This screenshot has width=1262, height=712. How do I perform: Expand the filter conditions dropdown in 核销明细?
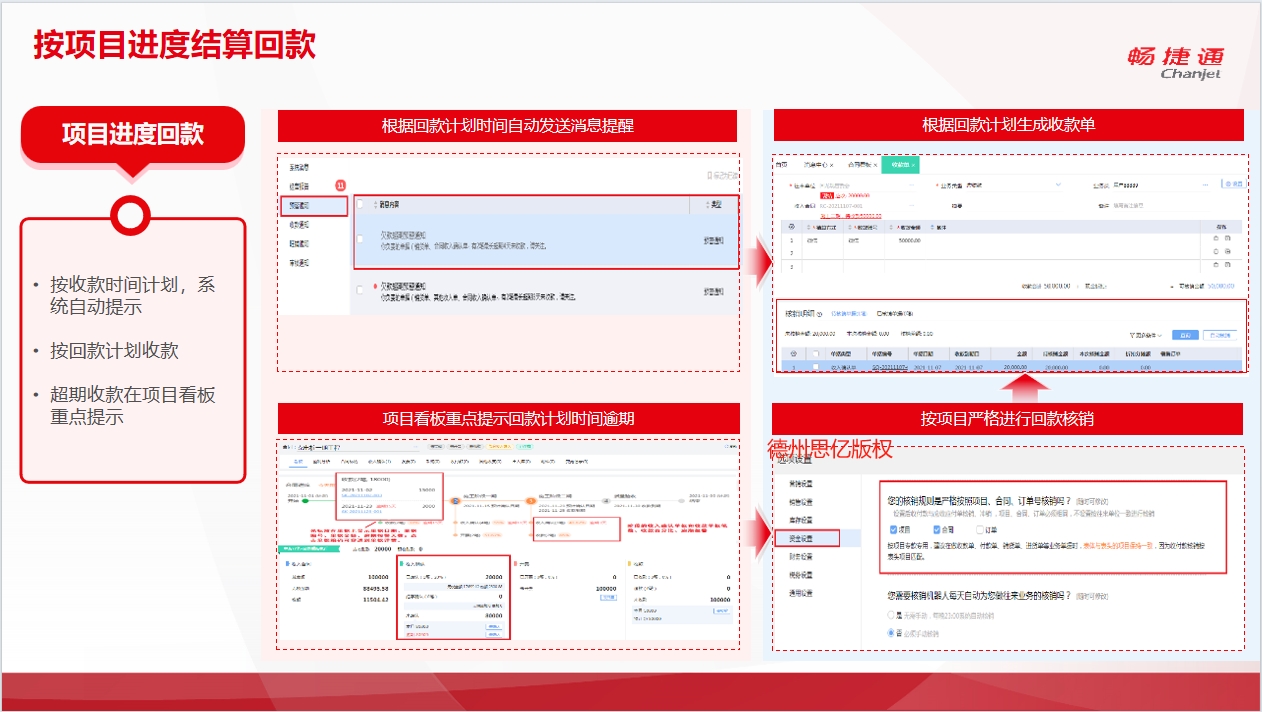click(1145, 335)
